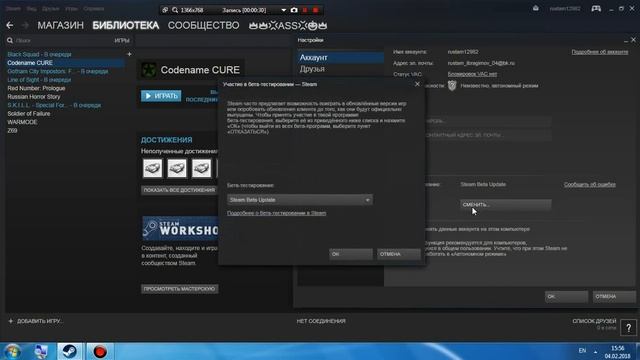Image resolution: width=640 pixels, height=360 pixels.
Task: Show hidden tray icons arrow
Action: (596, 351)
